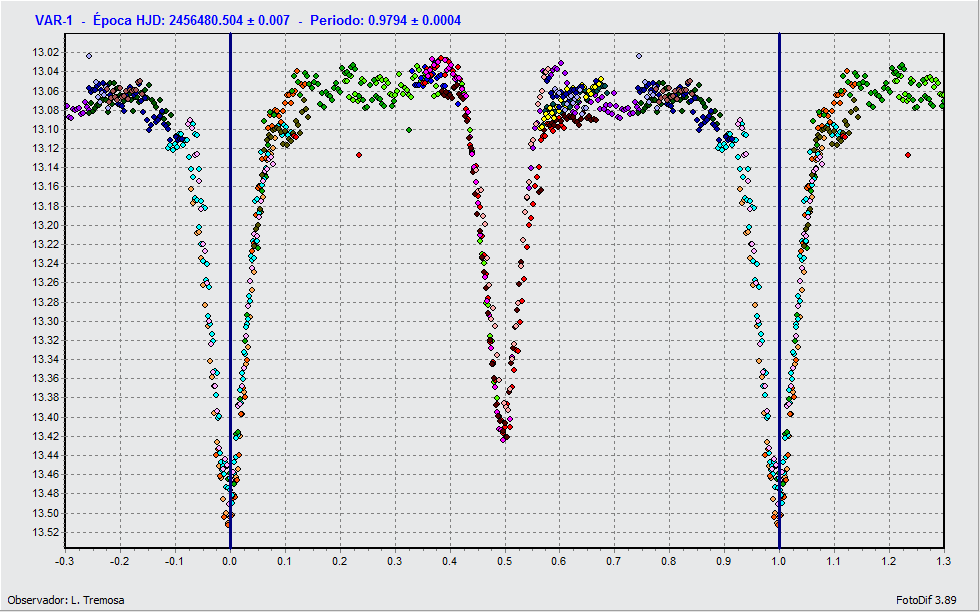Image resolution: width=980 pixels, height=612 pixels.
Task: Click the lone lavender point near phase 0.75
Action: point(639,56)
